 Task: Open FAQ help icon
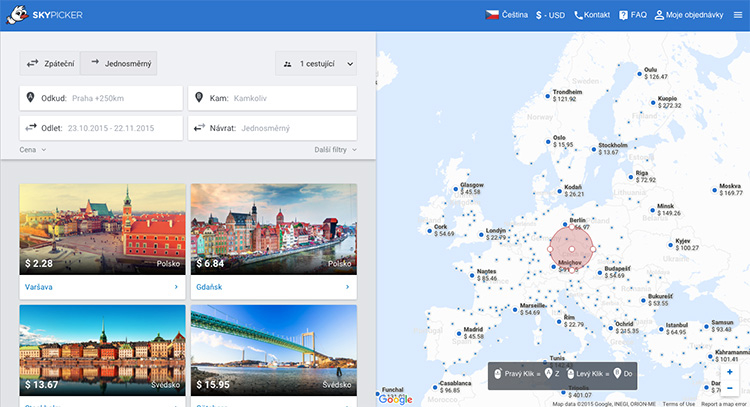click(624, 15)
